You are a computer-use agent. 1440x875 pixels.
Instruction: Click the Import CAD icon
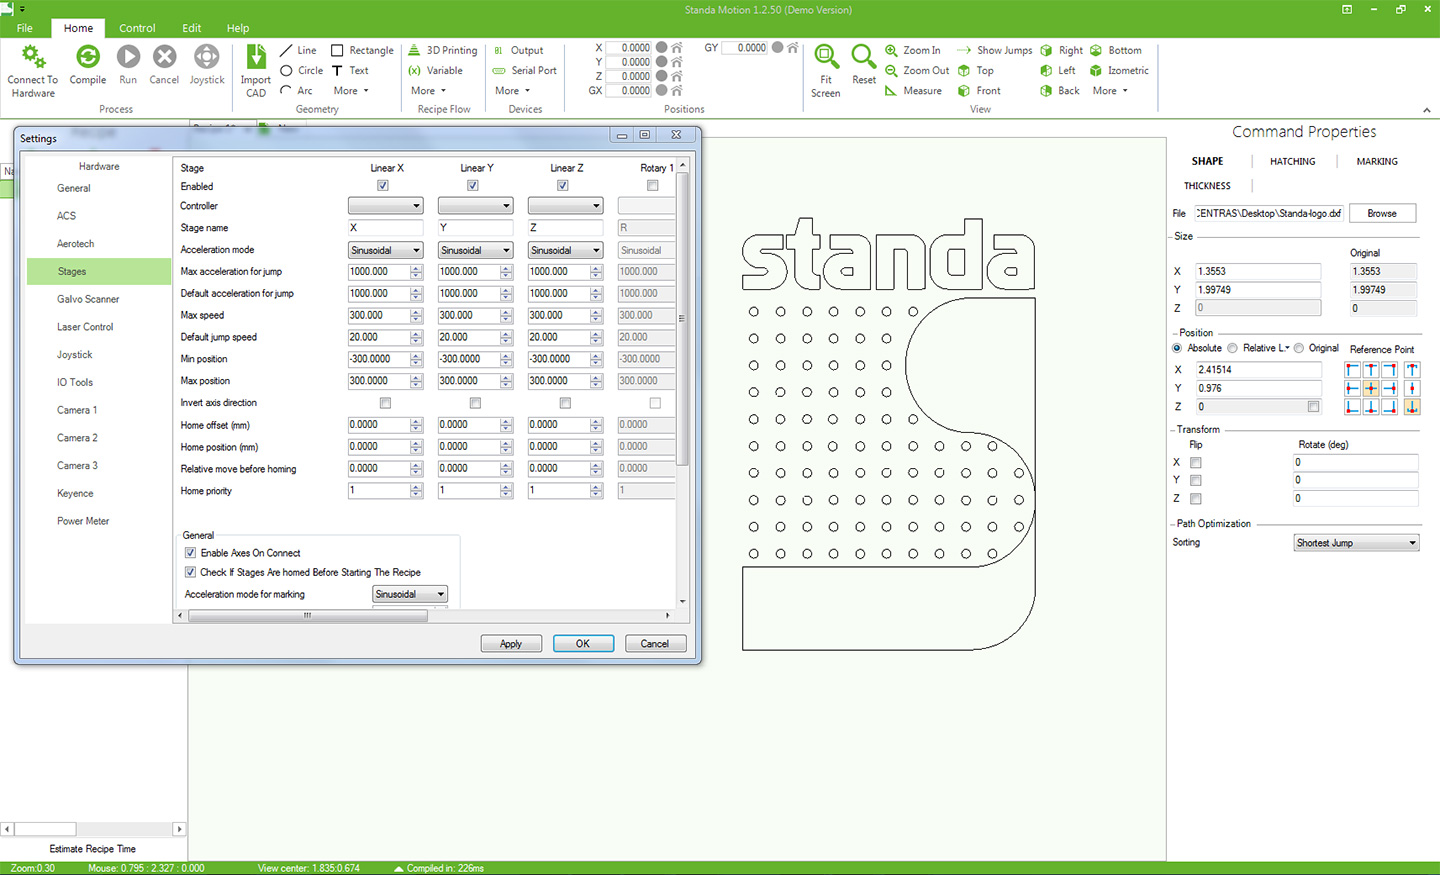click(x=256, y=57)
